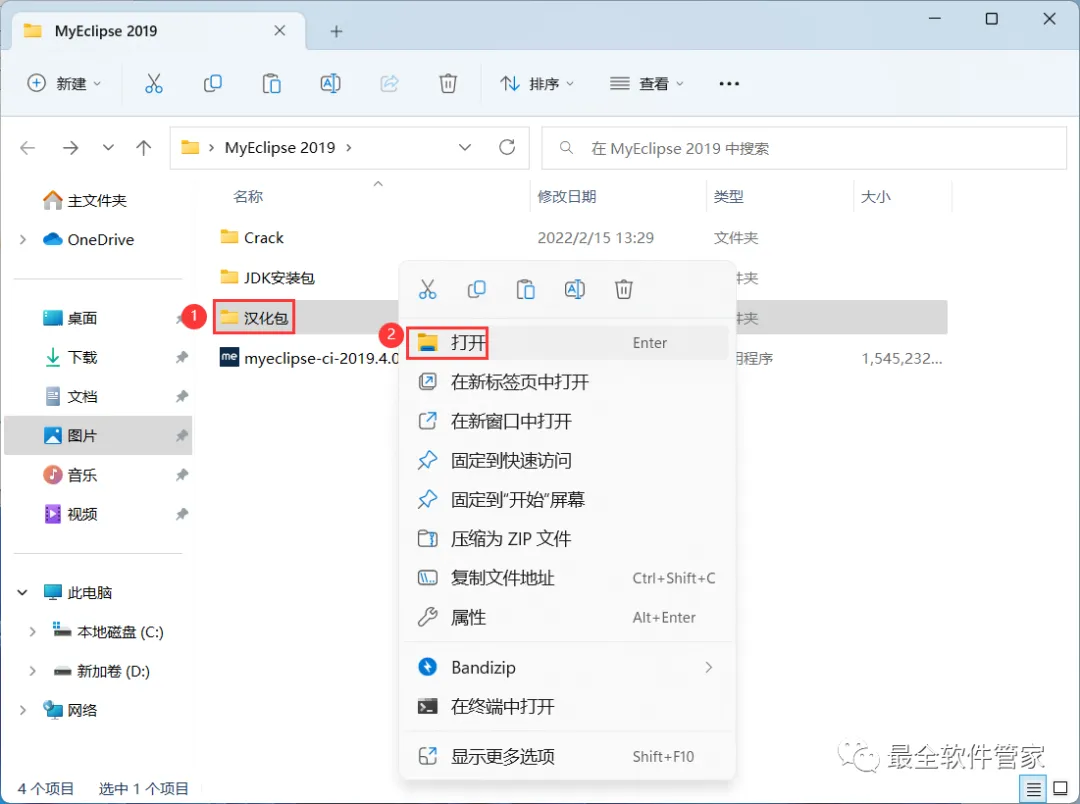Viewport: 1080px width, 804px height.
Task: Expand the 网络 tree node
Action: pyautogui.click(x=23, y=710)
